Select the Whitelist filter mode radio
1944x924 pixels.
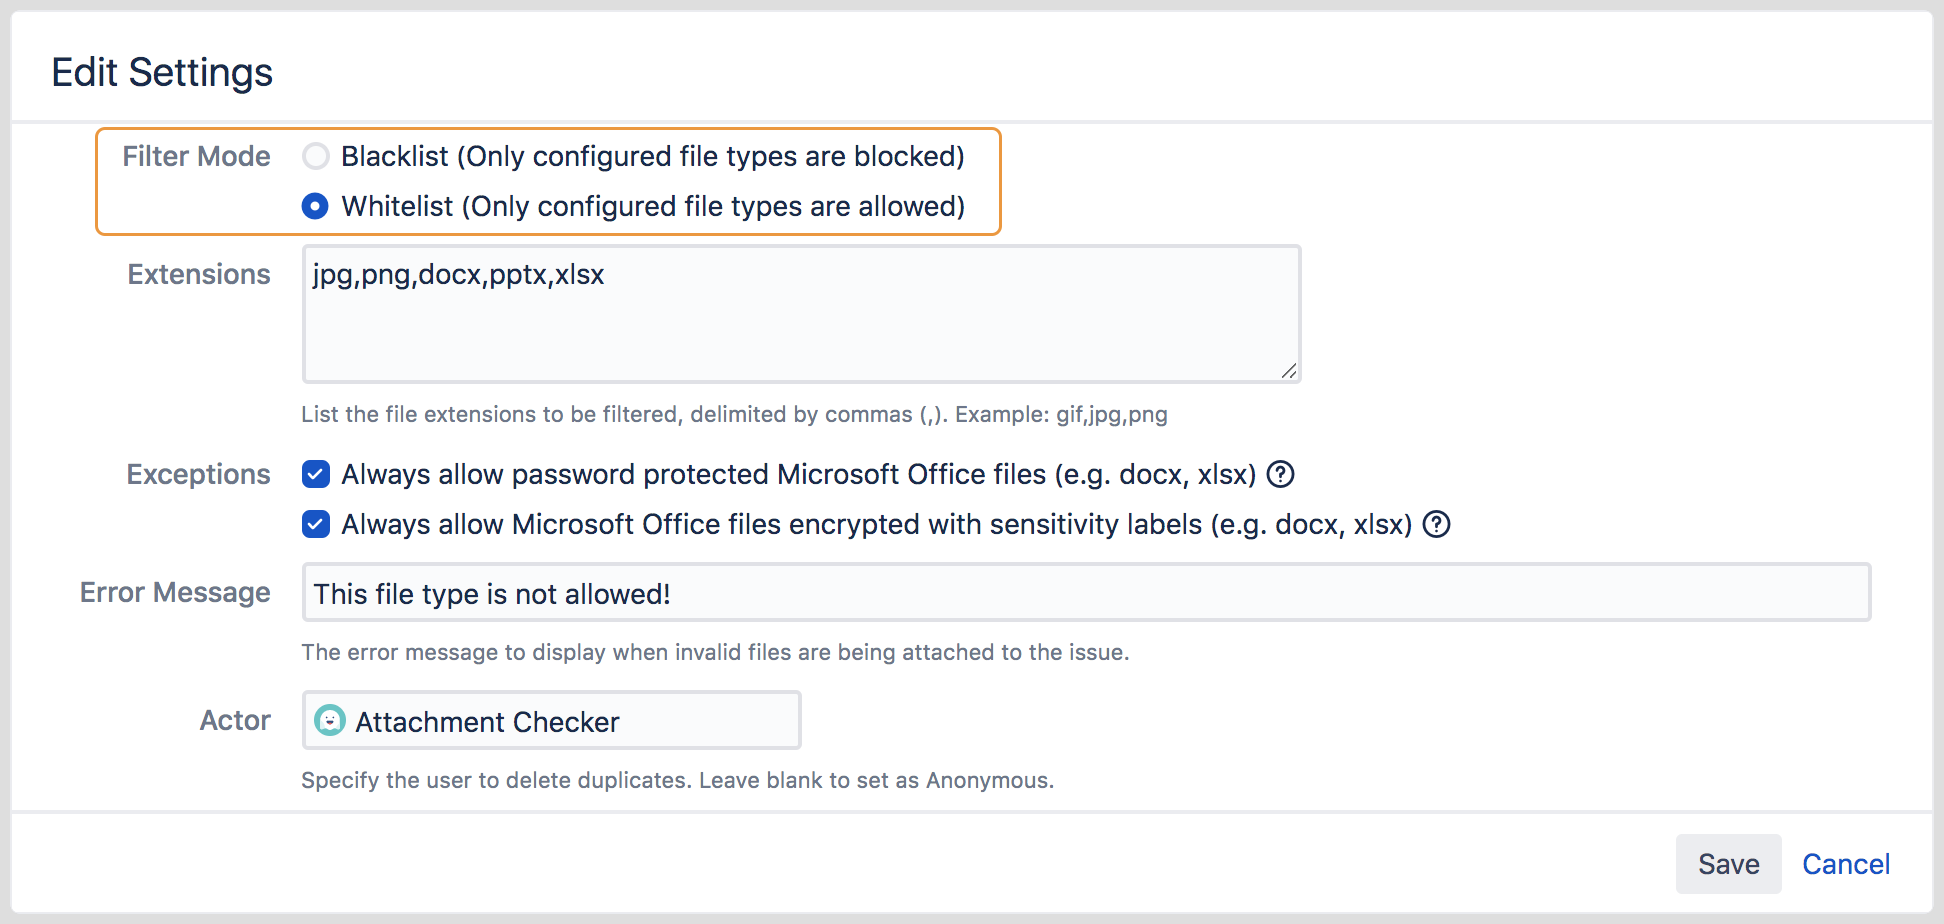coord(316,206)
